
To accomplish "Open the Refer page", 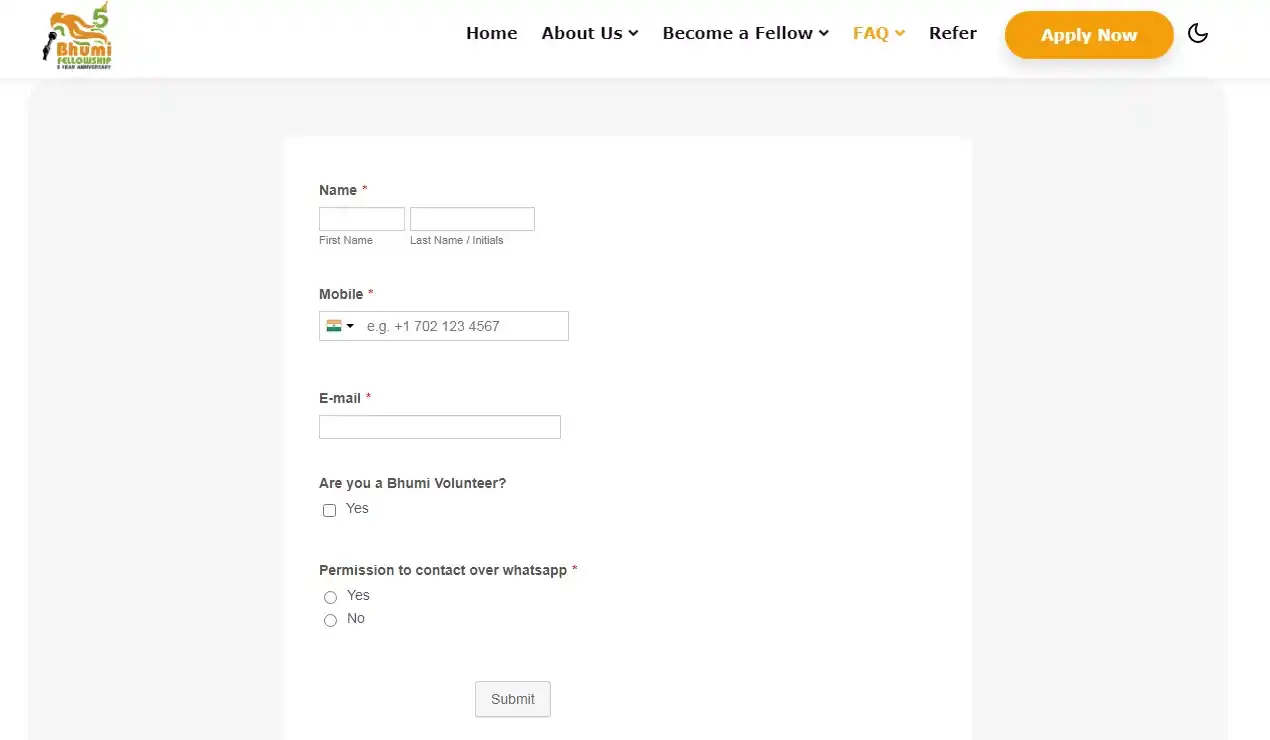I will (x=952, y=33).
